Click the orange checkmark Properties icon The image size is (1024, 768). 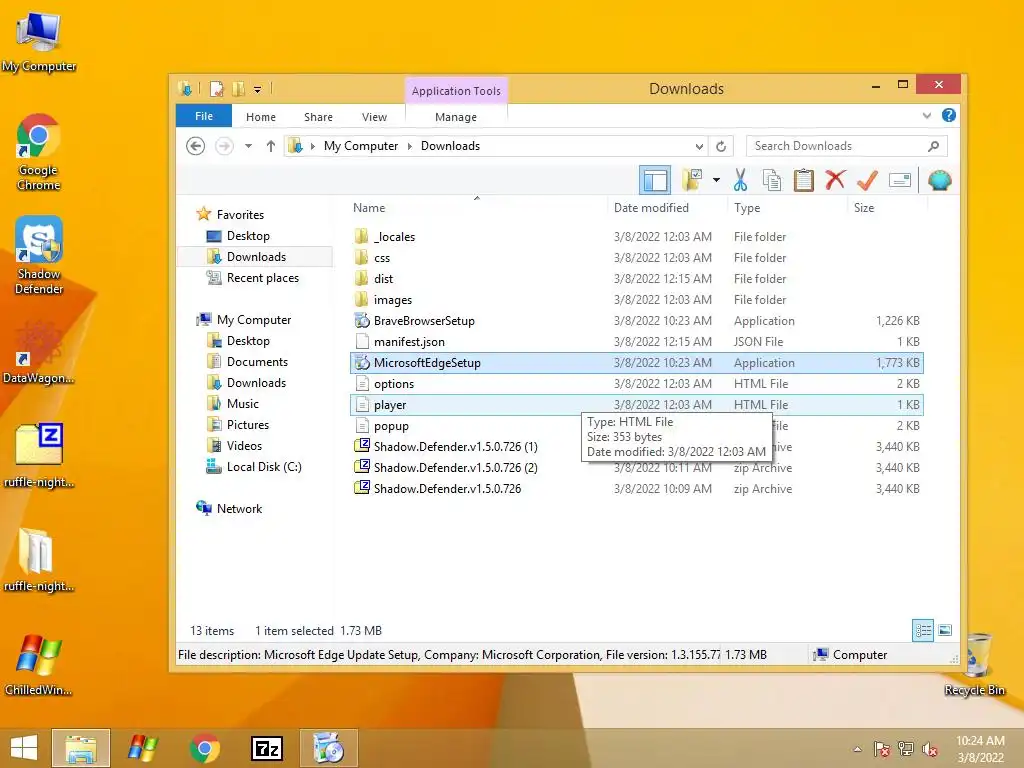pos(867,180)
